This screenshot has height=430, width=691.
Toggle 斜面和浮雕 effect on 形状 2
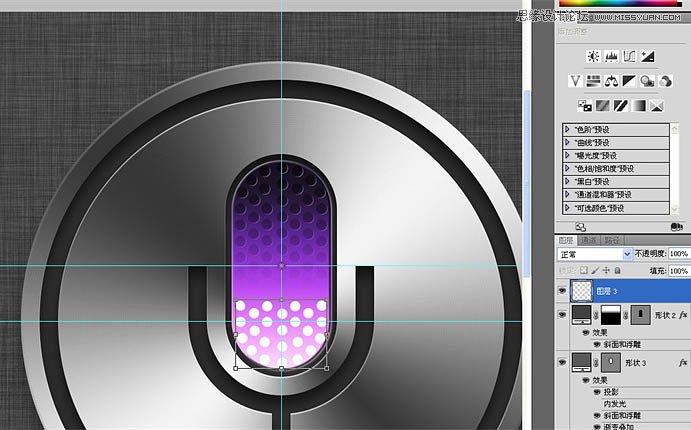[597, 345]
